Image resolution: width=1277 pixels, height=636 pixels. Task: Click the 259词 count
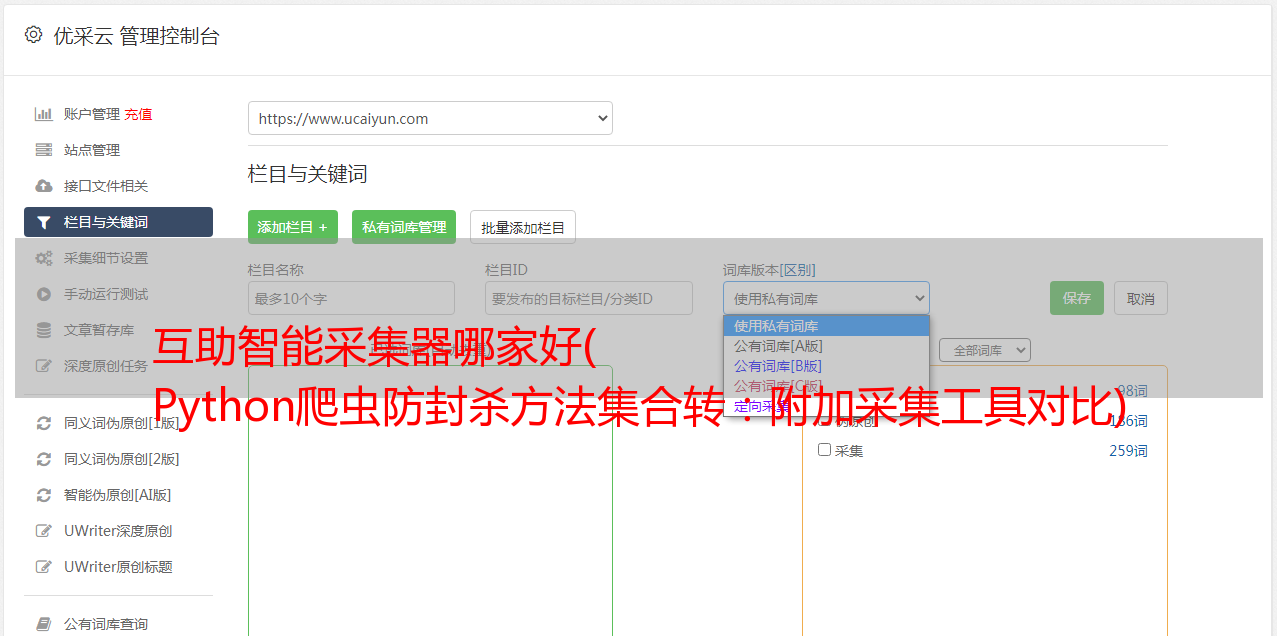(1128, 451)
